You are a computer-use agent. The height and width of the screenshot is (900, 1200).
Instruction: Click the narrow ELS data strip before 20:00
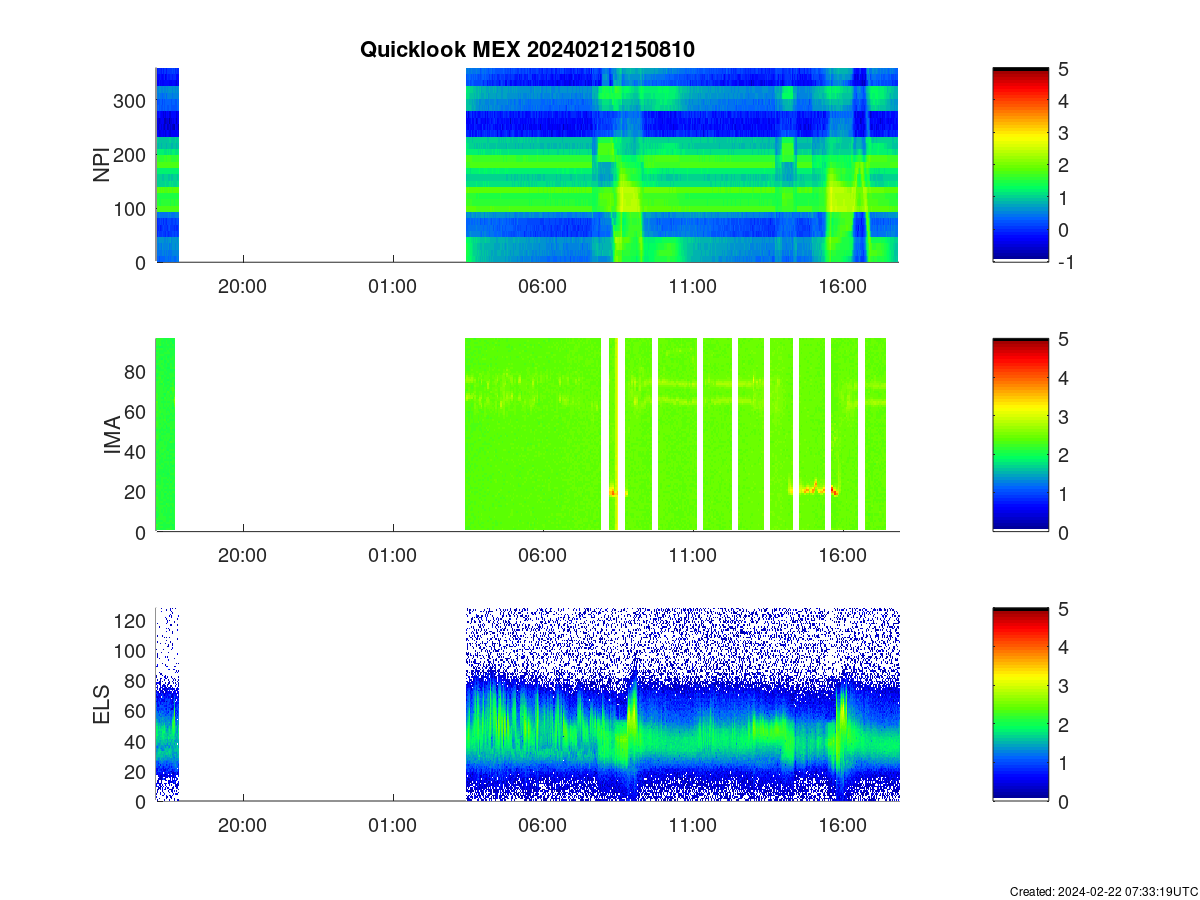167,704
